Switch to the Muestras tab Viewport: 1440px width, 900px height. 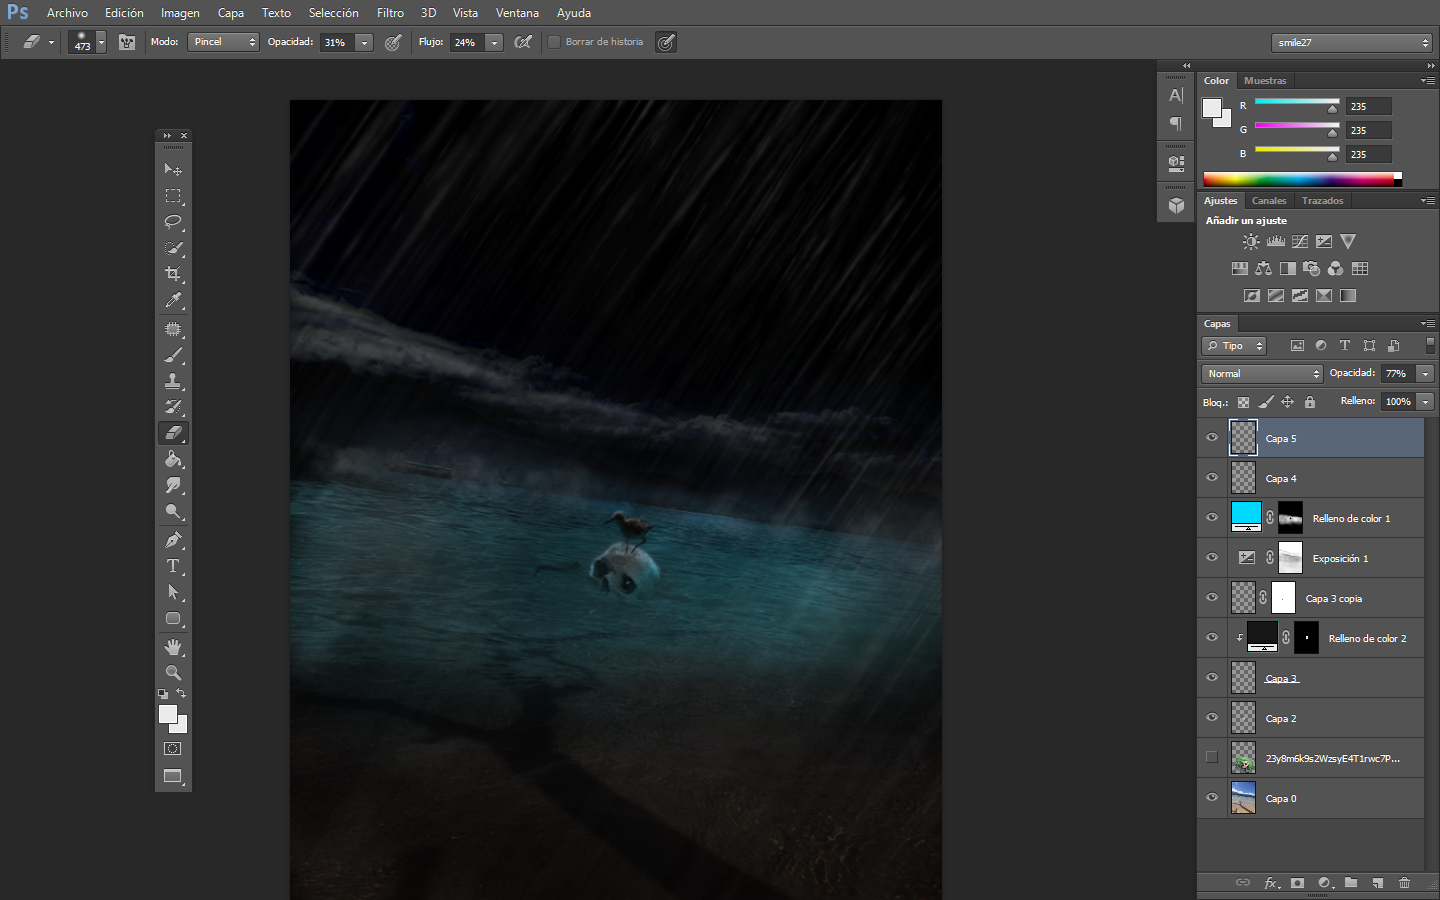click(x=1265, y=80)
